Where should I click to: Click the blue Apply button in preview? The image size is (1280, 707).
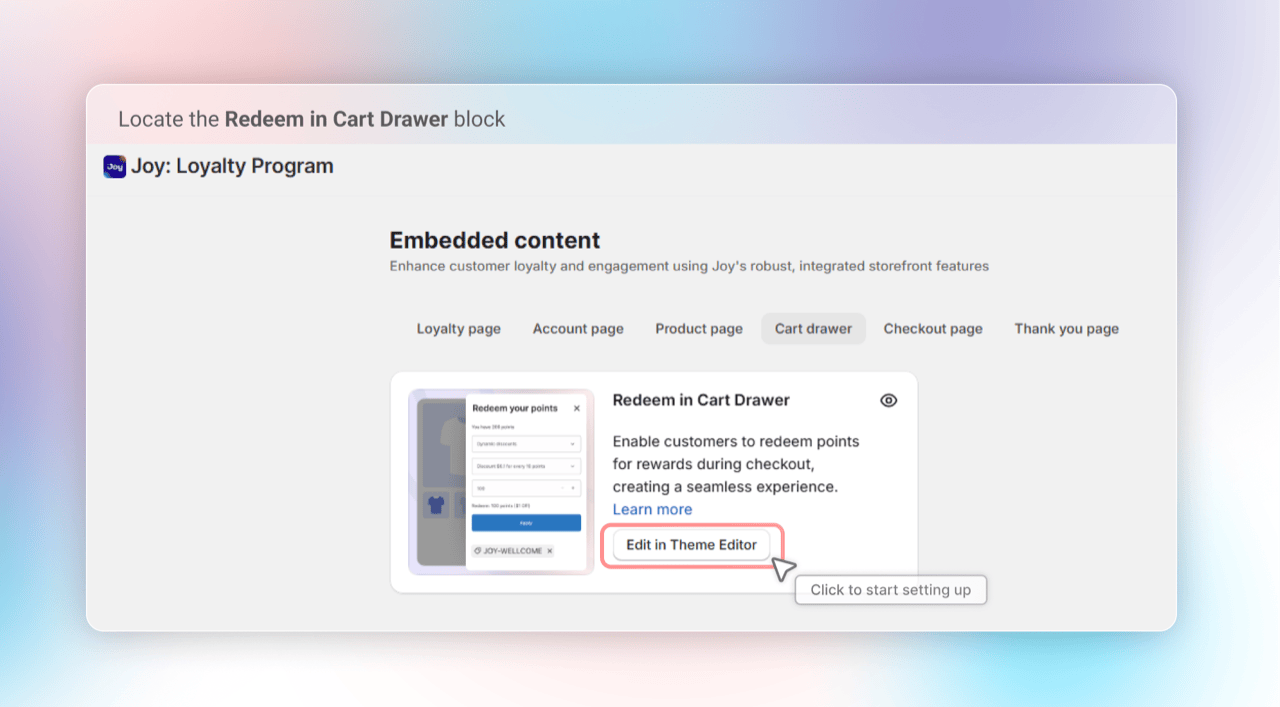[x=526, y=523]
